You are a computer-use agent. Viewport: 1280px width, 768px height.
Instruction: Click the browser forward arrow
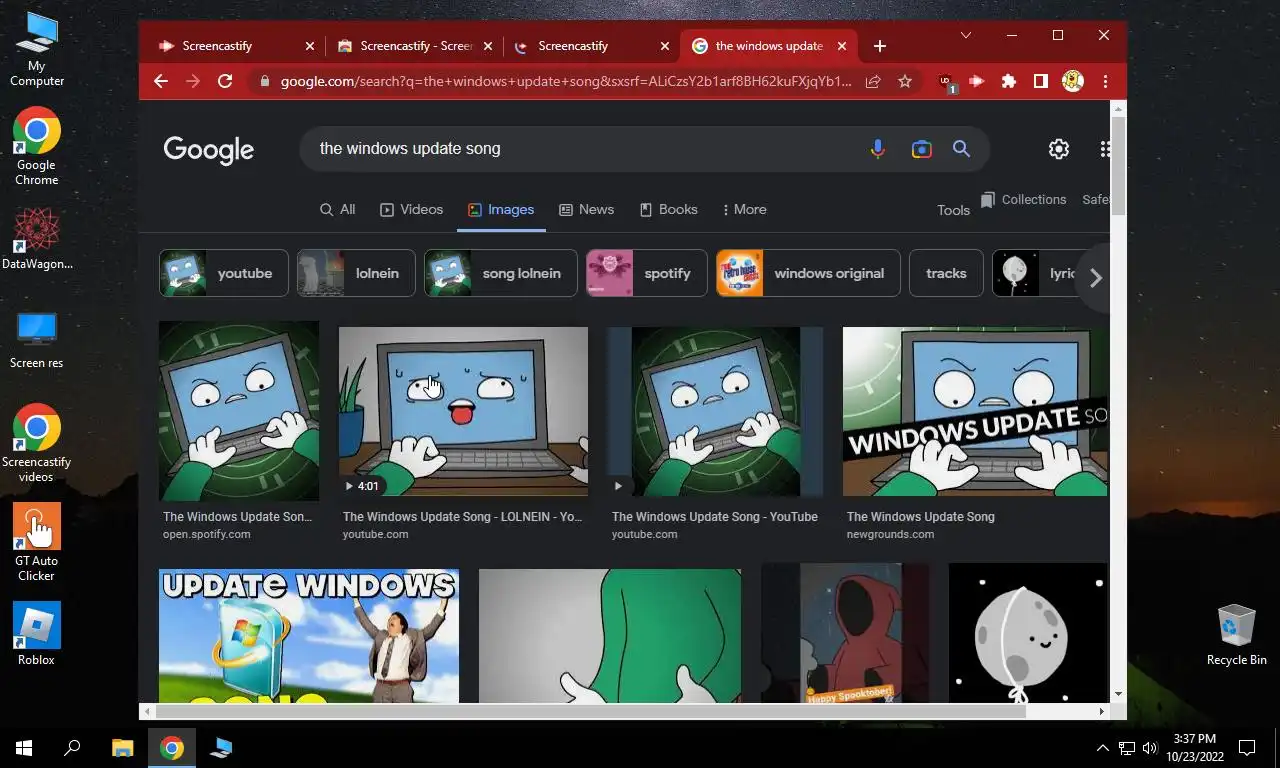[193, 81]
